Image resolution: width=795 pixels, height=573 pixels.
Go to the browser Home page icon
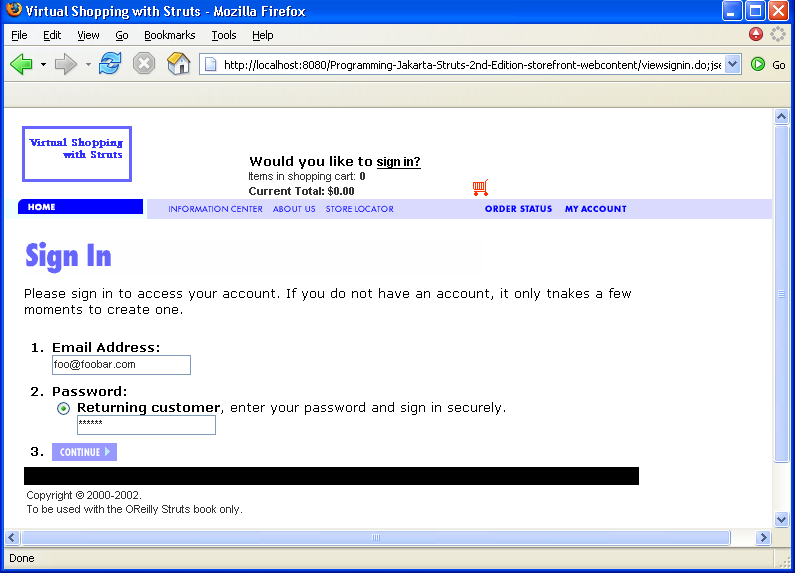[179, 64]
